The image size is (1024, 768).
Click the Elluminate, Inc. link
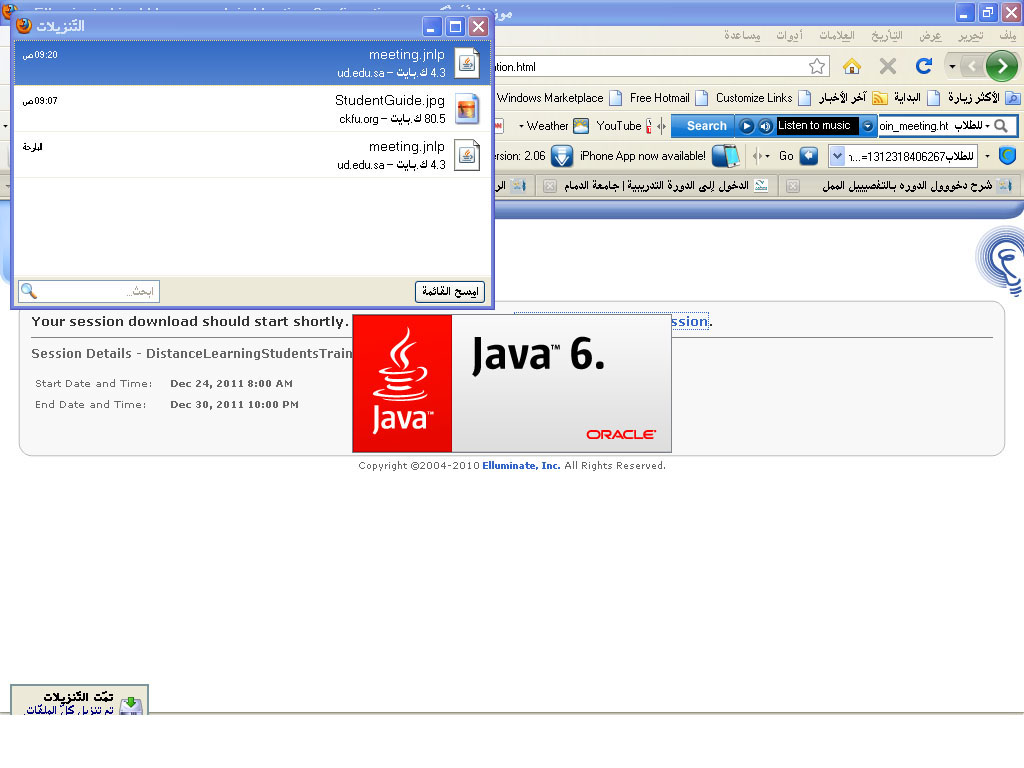click(x=521, y=466)
